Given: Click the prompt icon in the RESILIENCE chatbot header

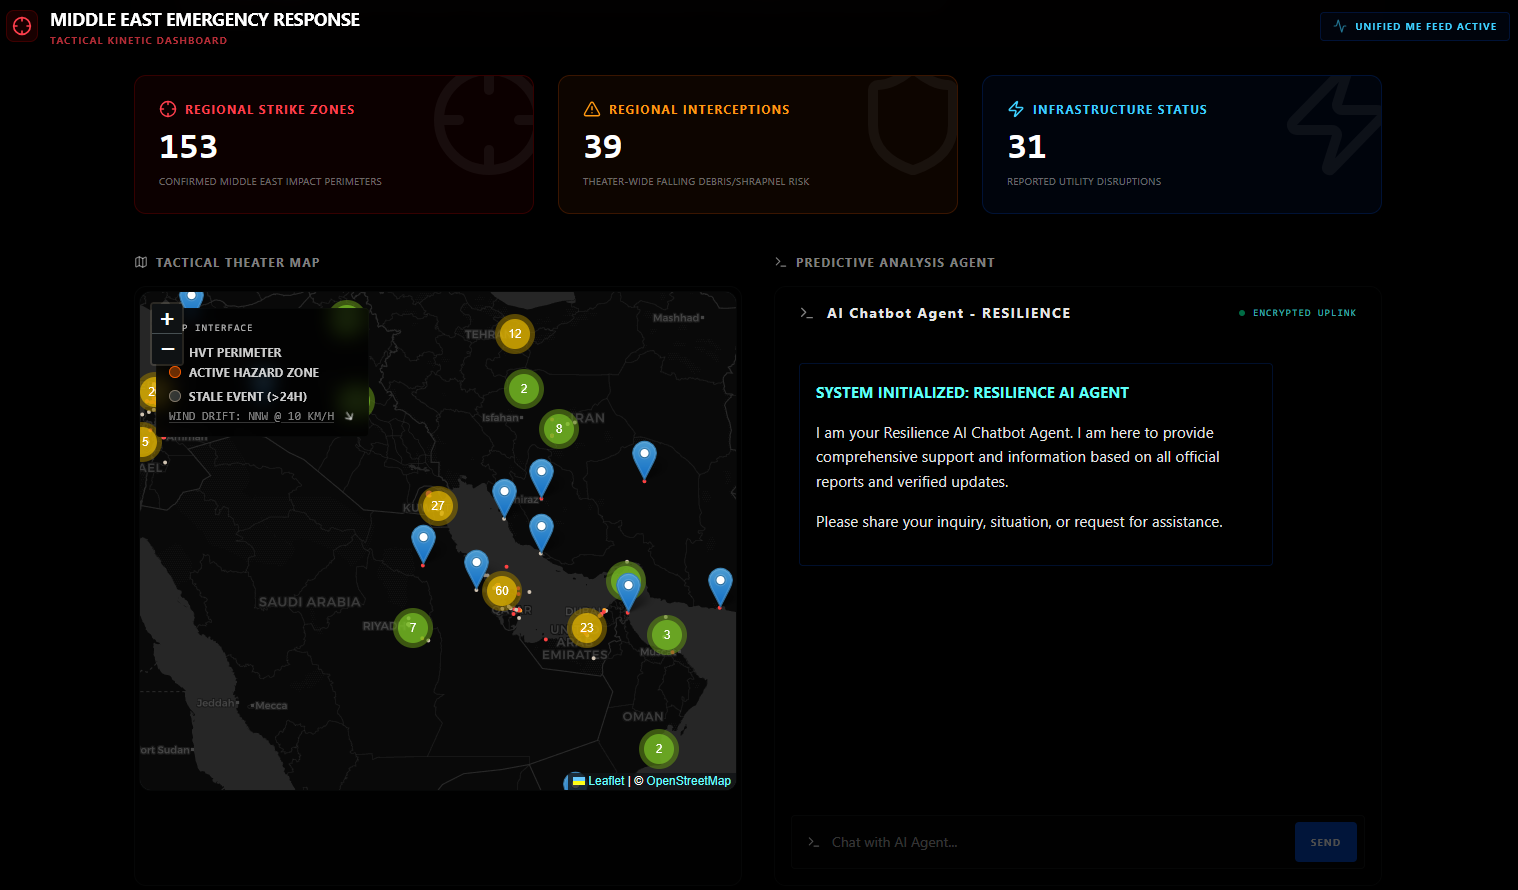Looking at the screenshot, I should coord(807,313).
